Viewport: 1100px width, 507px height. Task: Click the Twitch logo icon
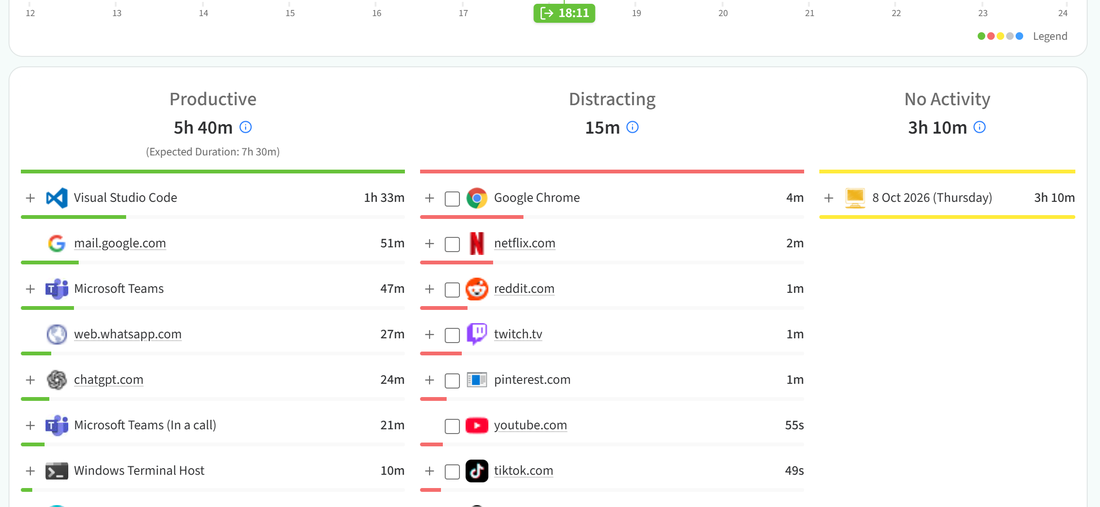[x=477, y=334]
